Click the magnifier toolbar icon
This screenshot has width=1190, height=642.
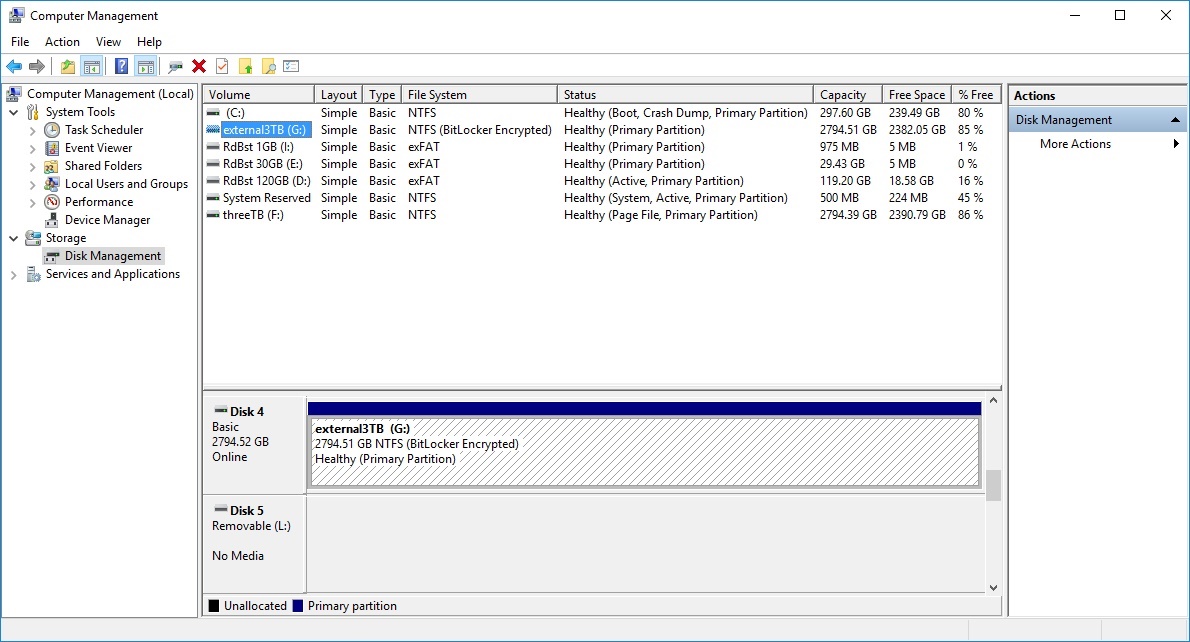pyautogui.click(x=176, y=66)
